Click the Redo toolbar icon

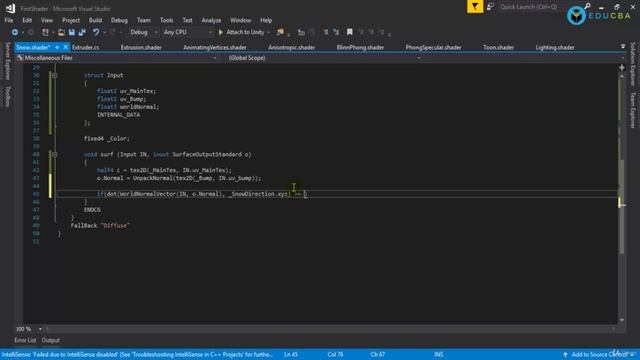pos(113,32)
